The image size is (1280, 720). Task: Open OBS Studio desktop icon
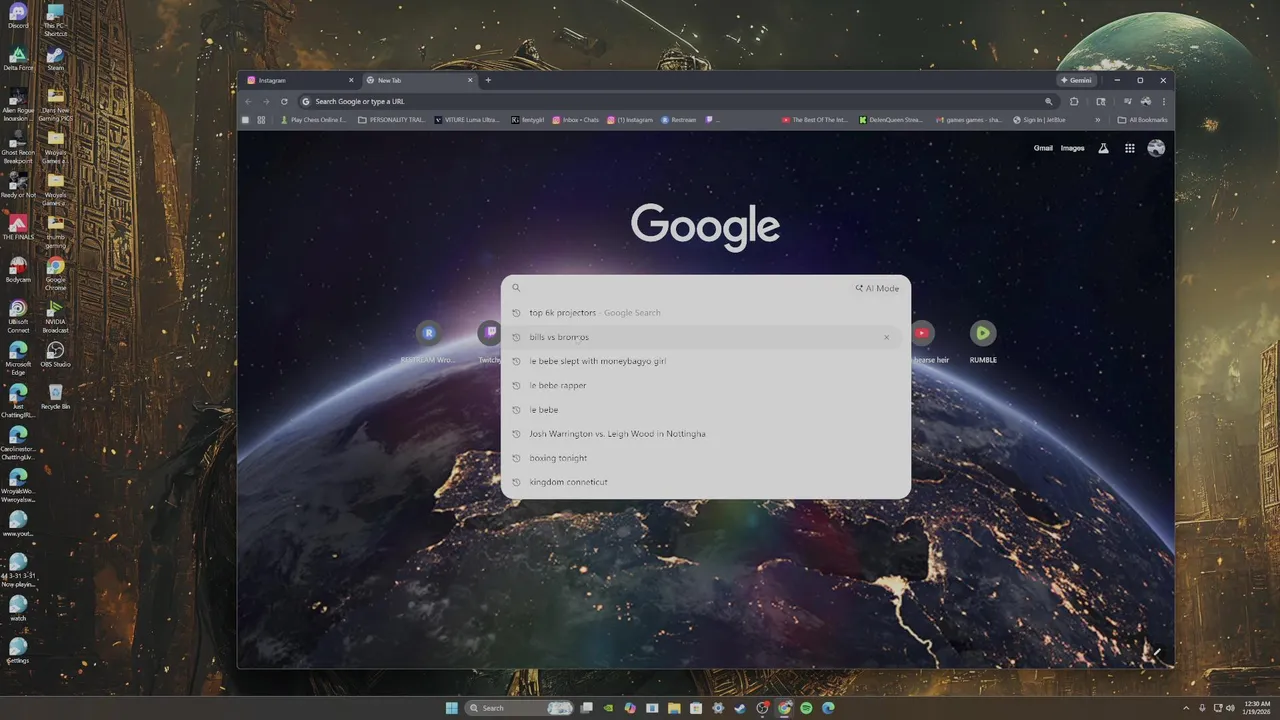pos(55,355)
